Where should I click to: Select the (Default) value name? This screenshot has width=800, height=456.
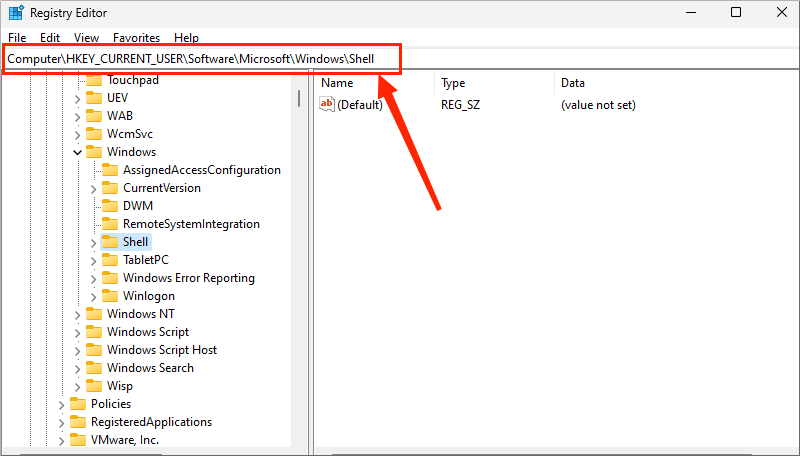360,105
